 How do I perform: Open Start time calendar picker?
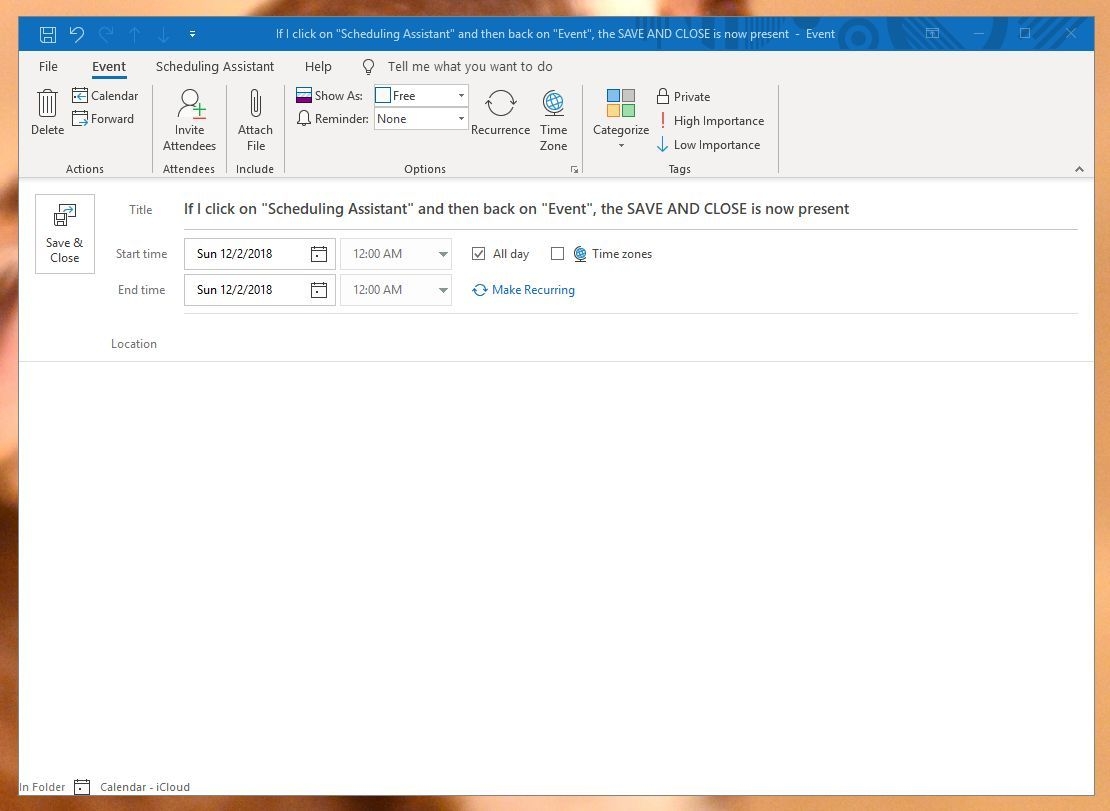click(319, 253)
